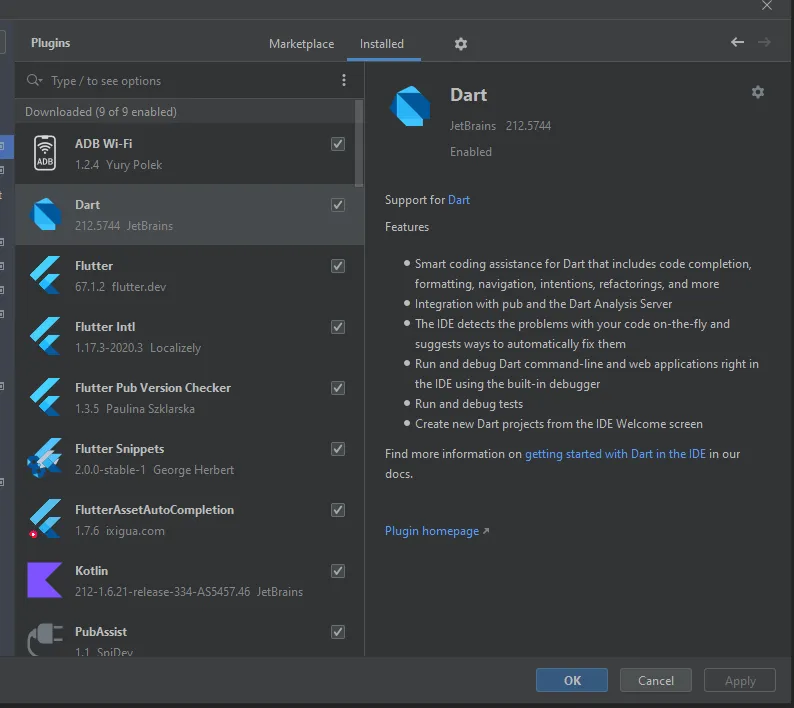Select the 'Flutter Pub Version Checker' name

click(152, 388)
